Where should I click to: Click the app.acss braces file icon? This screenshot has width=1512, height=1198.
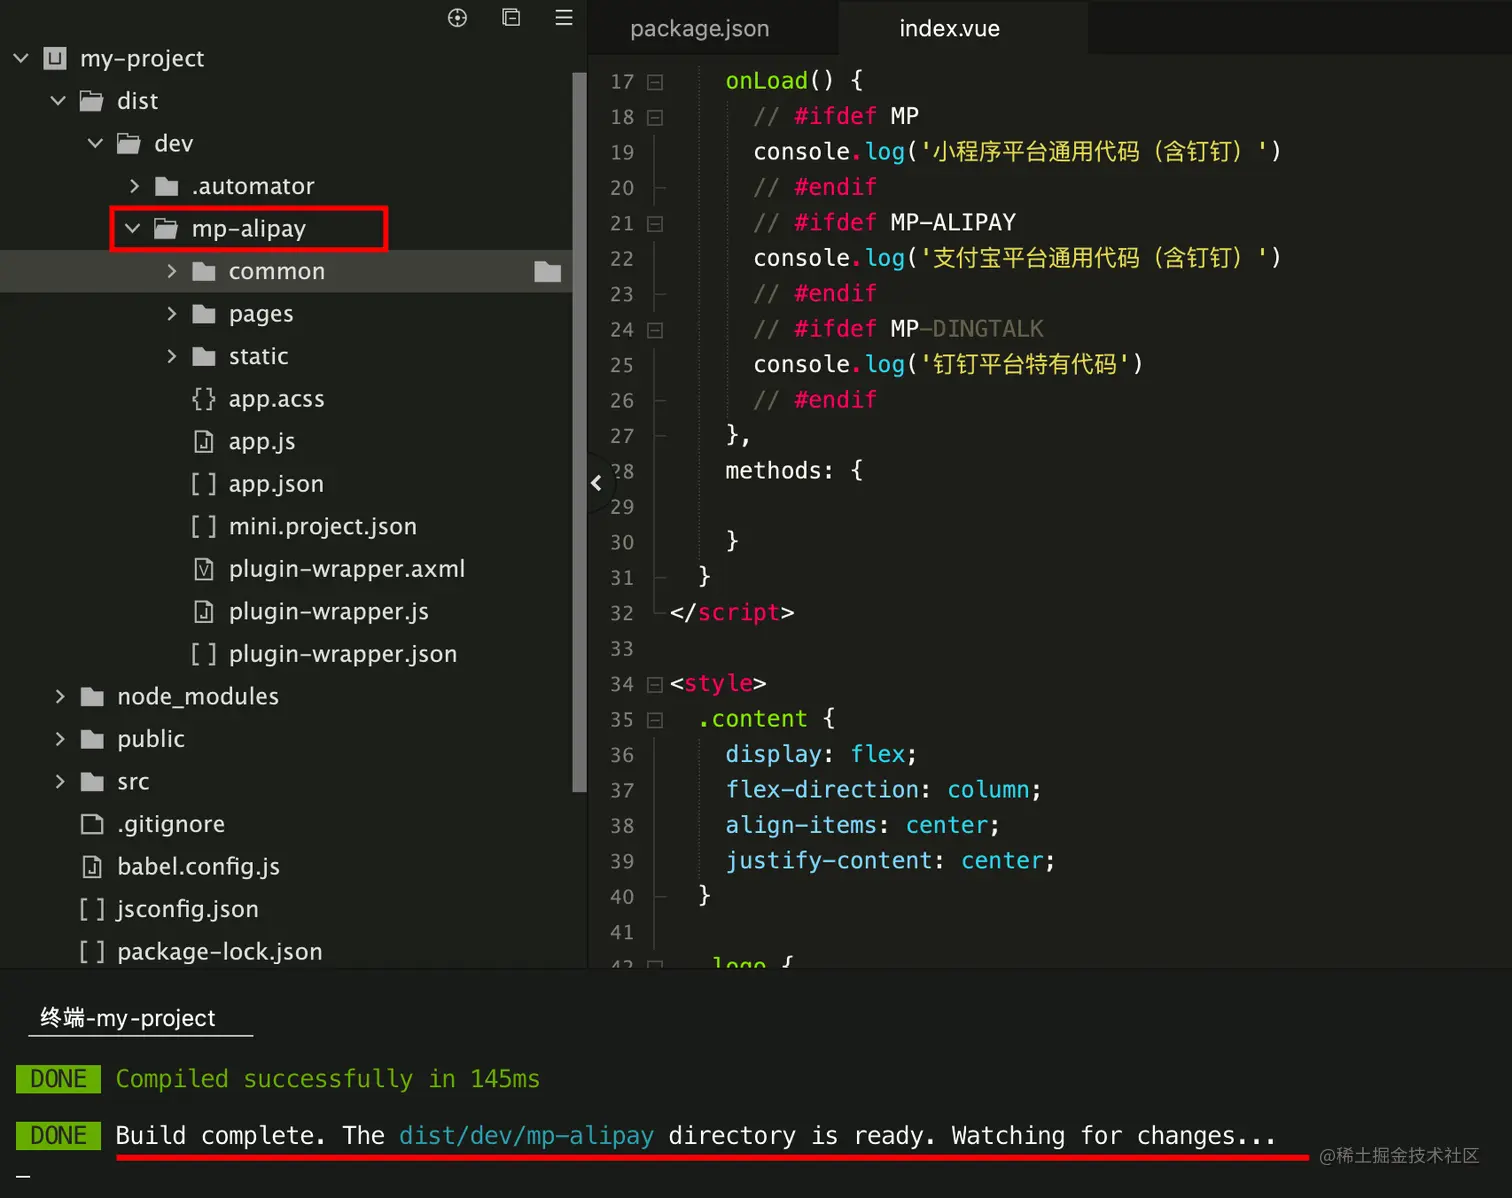tap(204, 399)
